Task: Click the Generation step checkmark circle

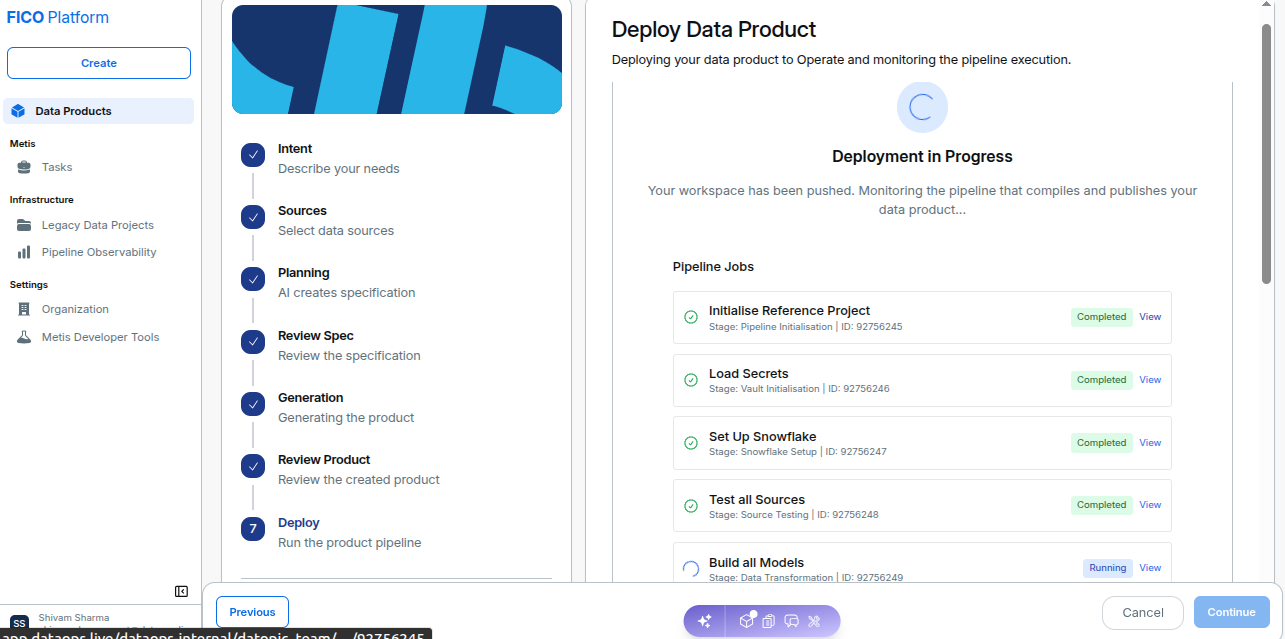Action: click(x=253, y=404)
